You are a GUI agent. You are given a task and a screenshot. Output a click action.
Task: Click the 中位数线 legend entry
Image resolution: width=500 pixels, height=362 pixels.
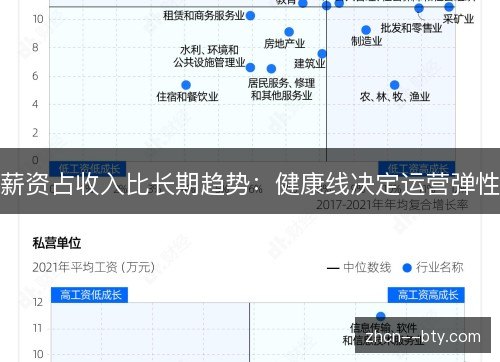point(359,268)
